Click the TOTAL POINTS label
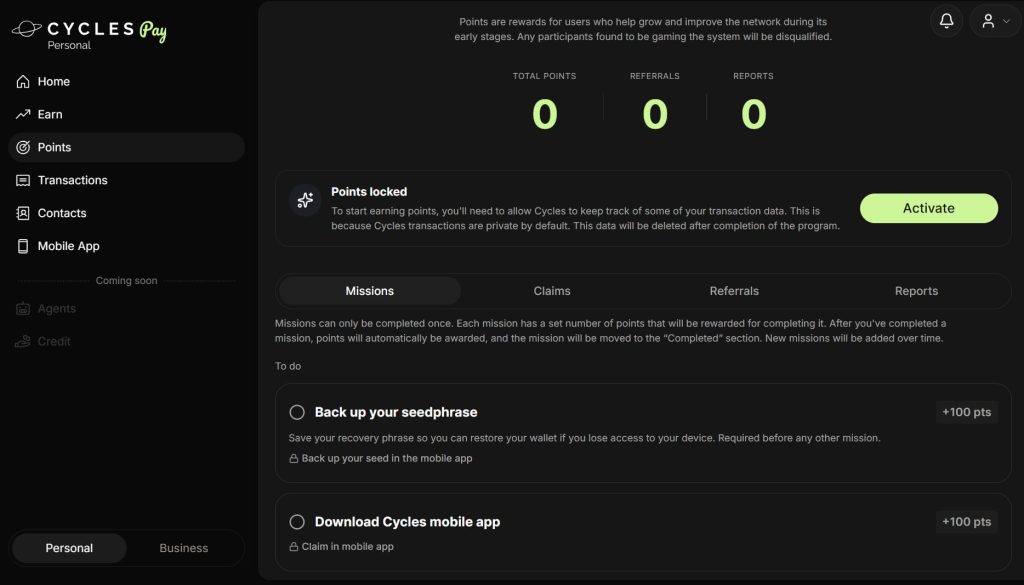1024x585 pixels. (x=545, y=76)
